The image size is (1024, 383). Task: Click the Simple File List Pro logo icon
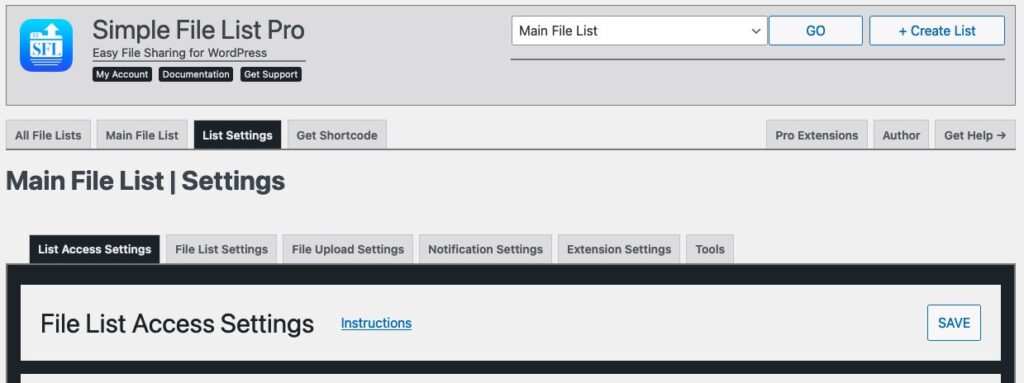tap(46, 45)
